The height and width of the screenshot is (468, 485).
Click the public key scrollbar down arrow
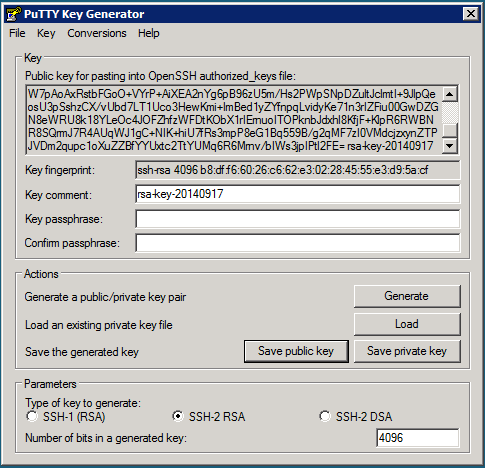[450, 146]
